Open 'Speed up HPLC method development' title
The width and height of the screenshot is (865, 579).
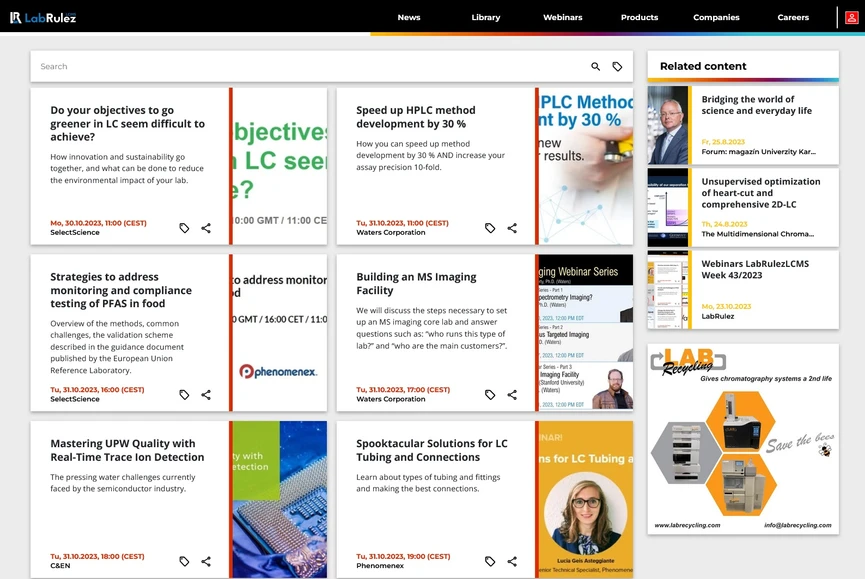click(x=415, y=117)
